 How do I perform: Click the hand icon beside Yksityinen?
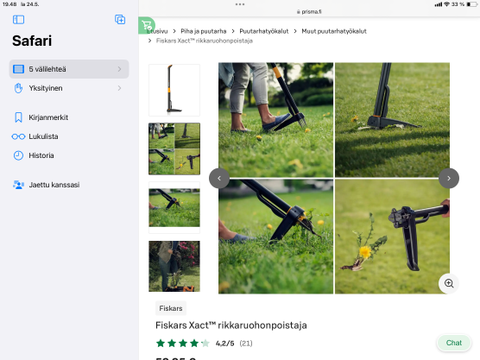click(x=18, y=88)
